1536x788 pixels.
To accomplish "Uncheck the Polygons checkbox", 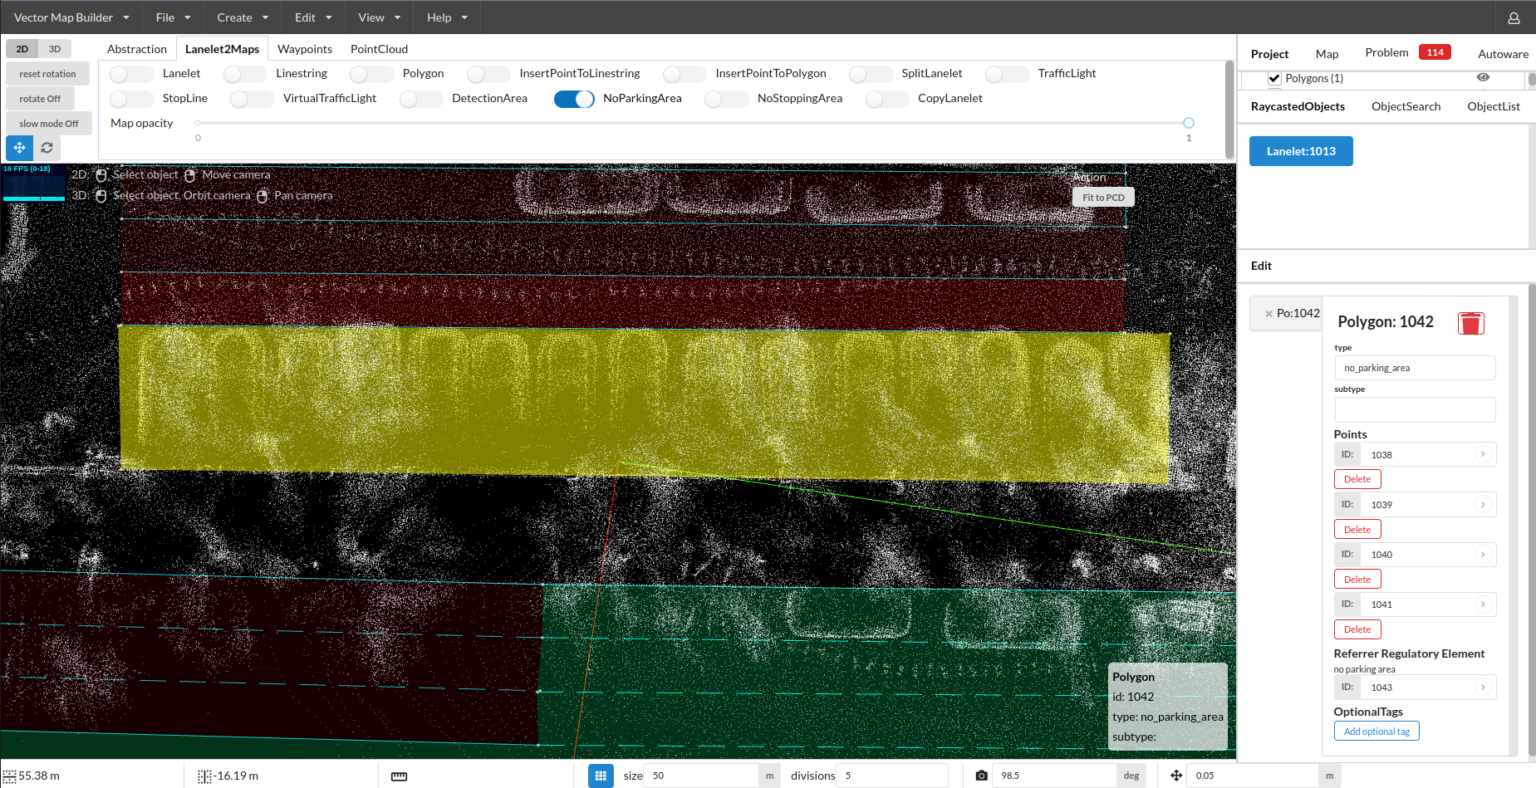I will click(1274, 78).
